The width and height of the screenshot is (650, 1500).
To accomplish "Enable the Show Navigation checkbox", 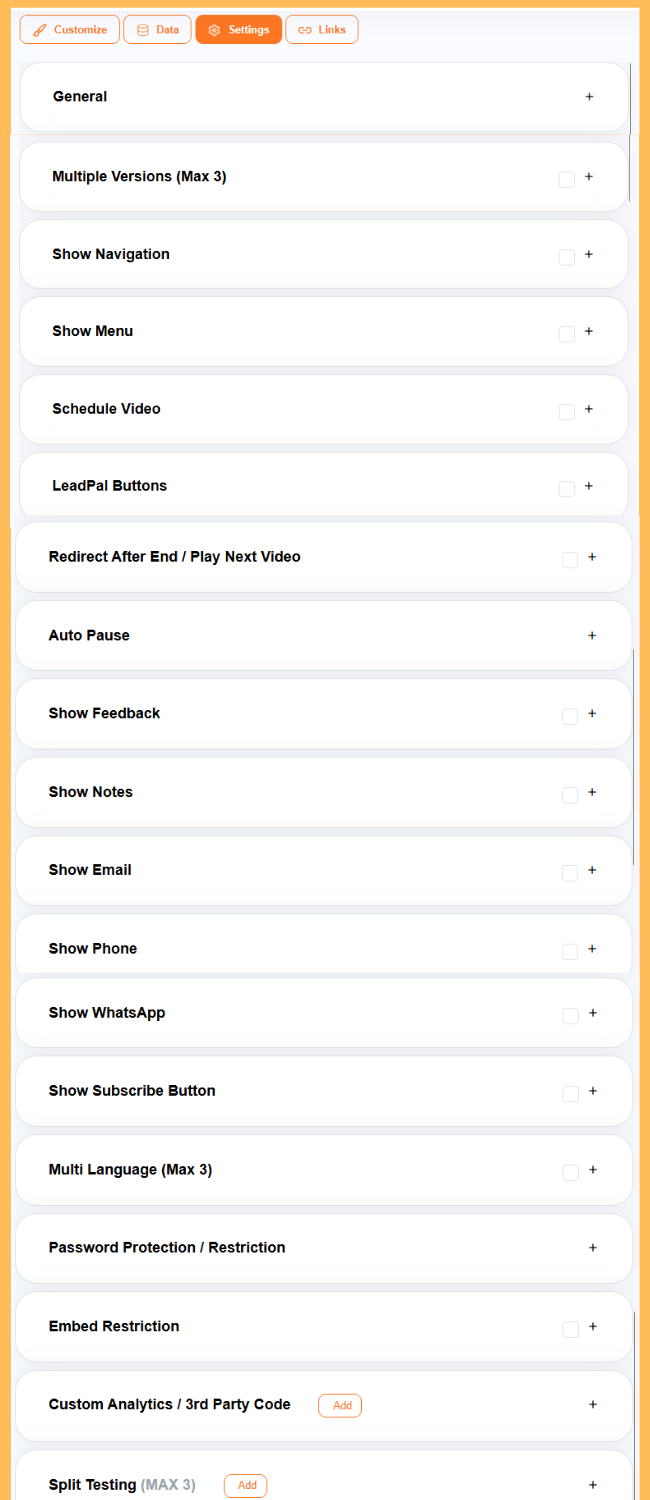I will 567,257.
